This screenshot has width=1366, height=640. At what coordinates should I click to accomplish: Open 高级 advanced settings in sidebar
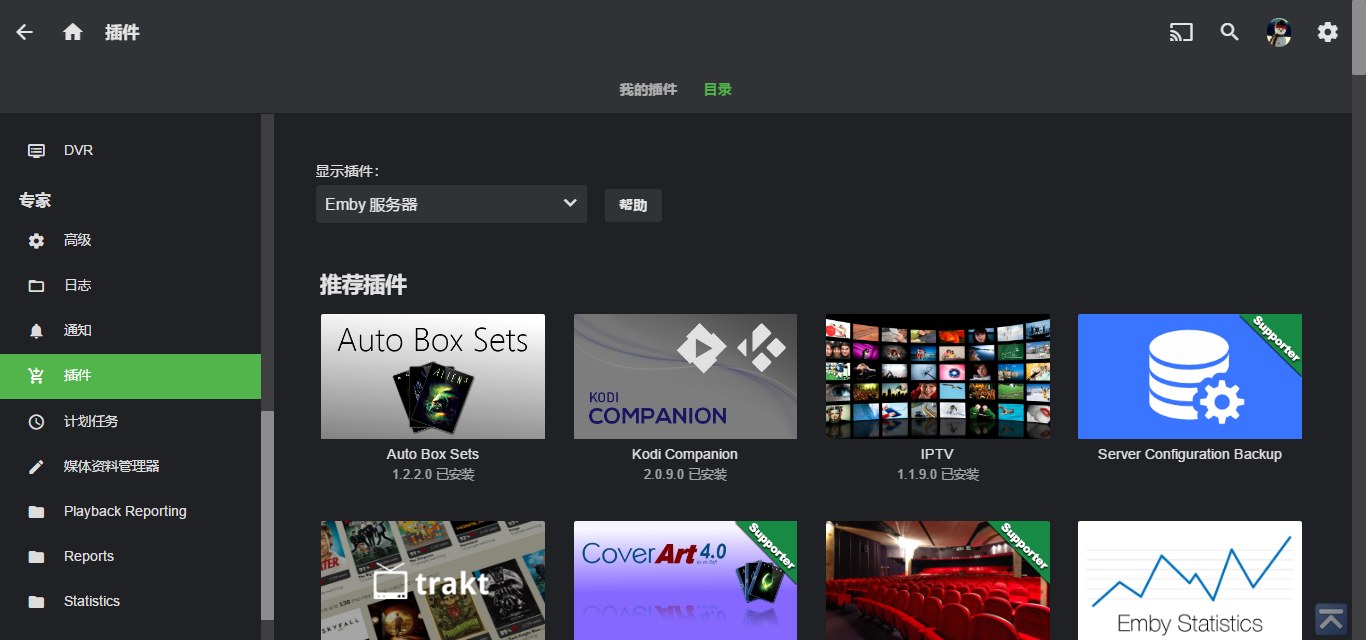(x=77, y=240)
